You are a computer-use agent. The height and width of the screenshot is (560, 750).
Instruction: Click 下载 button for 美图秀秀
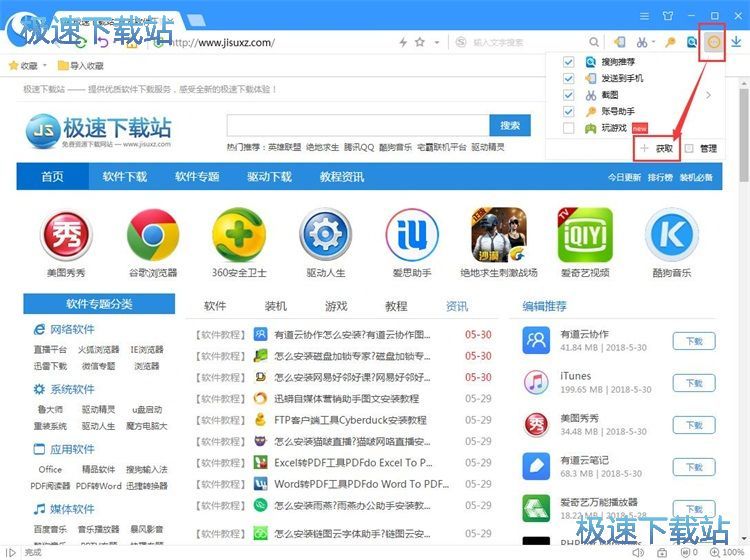tap(694, 425)
